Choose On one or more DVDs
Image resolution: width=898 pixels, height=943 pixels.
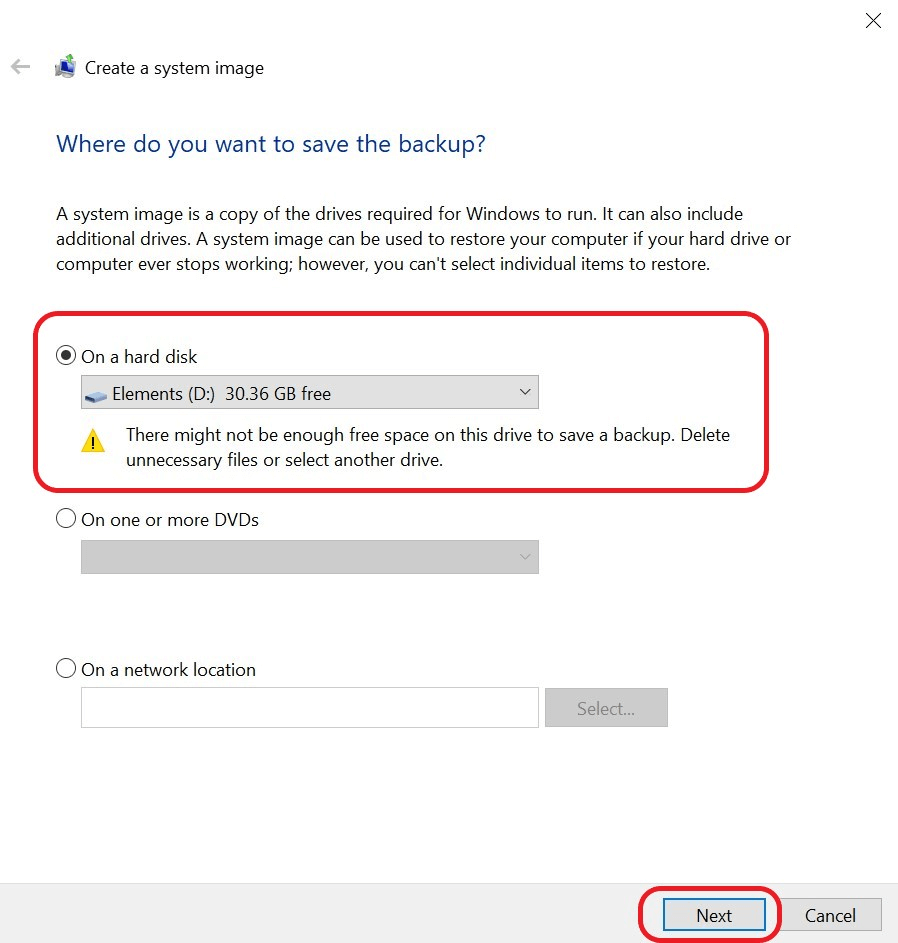click(66, 518)
